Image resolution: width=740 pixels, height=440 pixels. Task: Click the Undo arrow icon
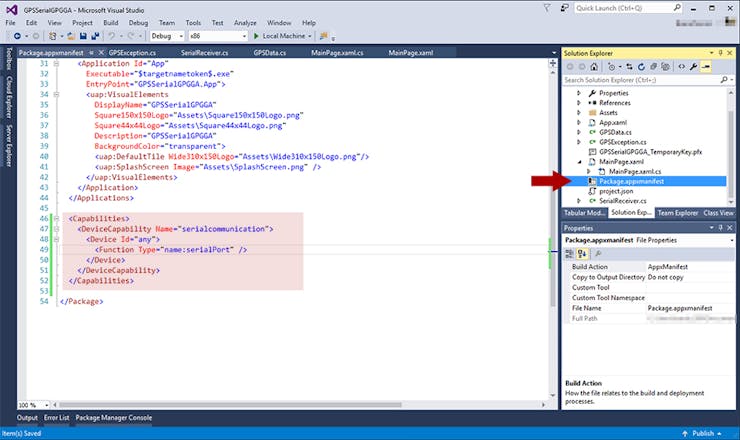click(111, 36)
